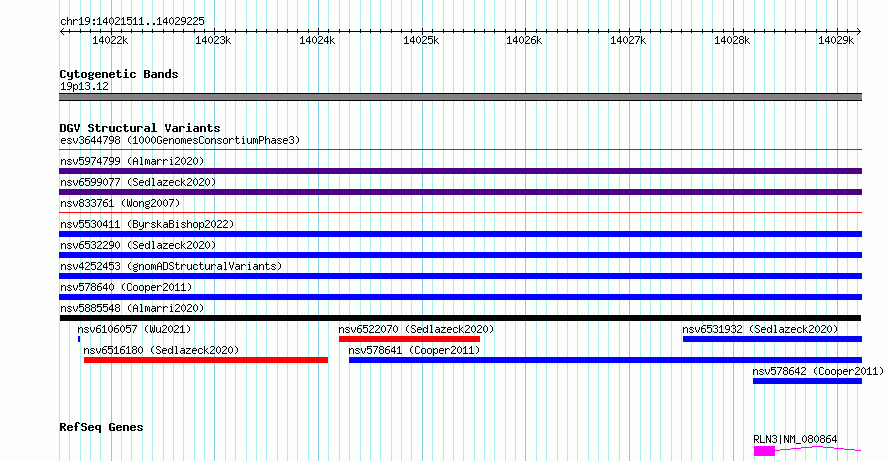Viewport: 890px width, 461px height.
Task: Click nsv5885548 (Almarri2020) label
Action: 132,308
